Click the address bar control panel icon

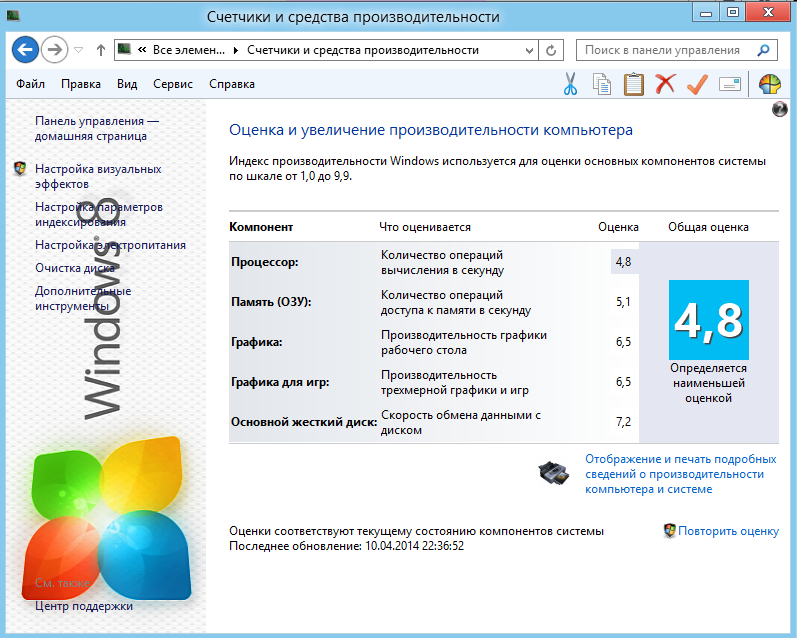(125, 49)
